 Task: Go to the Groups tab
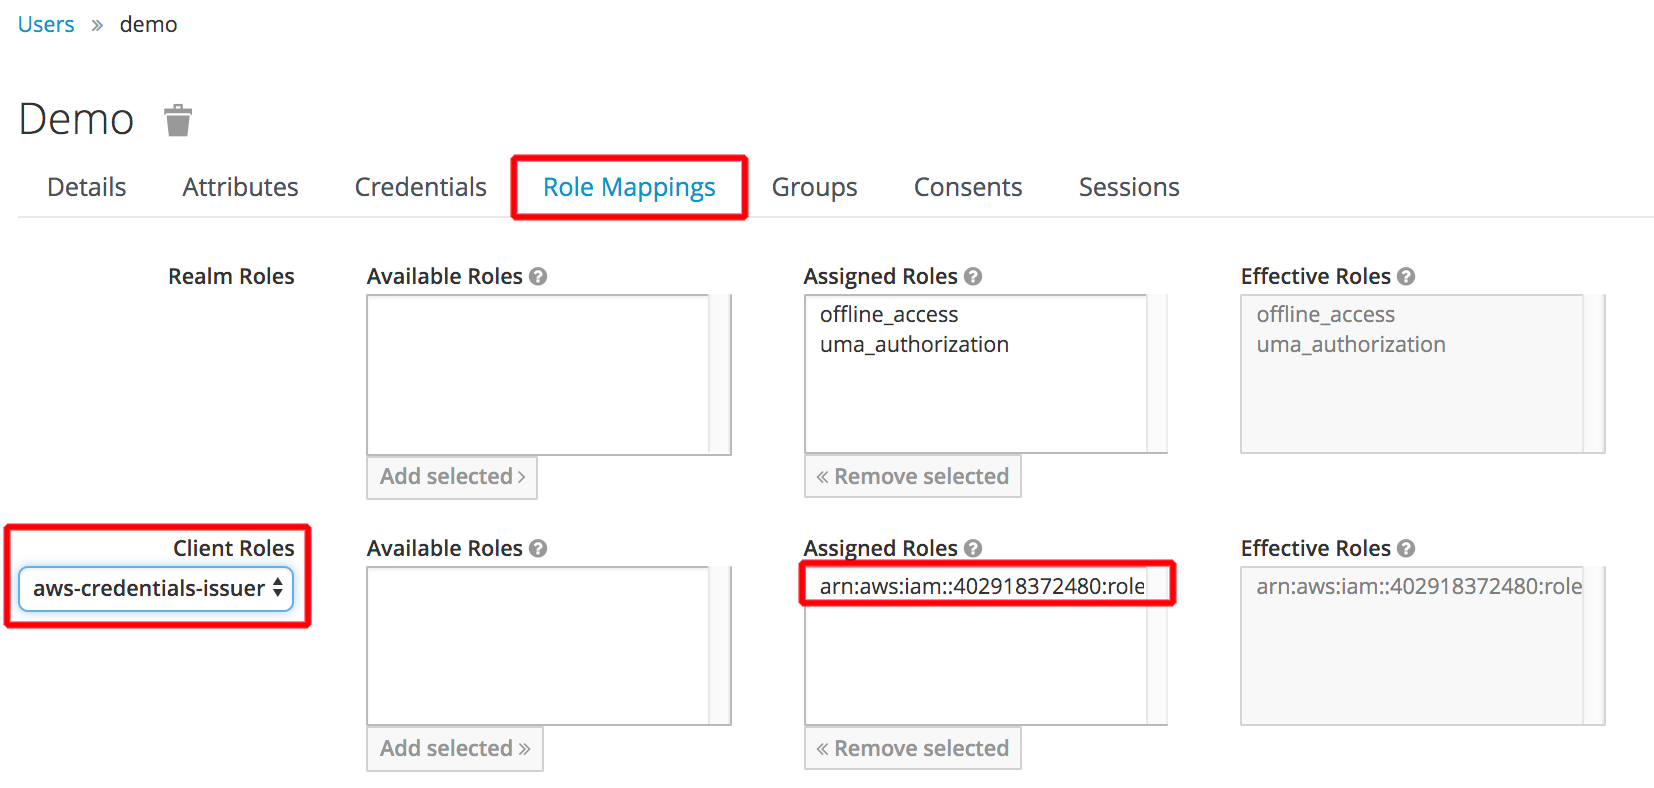(815, 187)
